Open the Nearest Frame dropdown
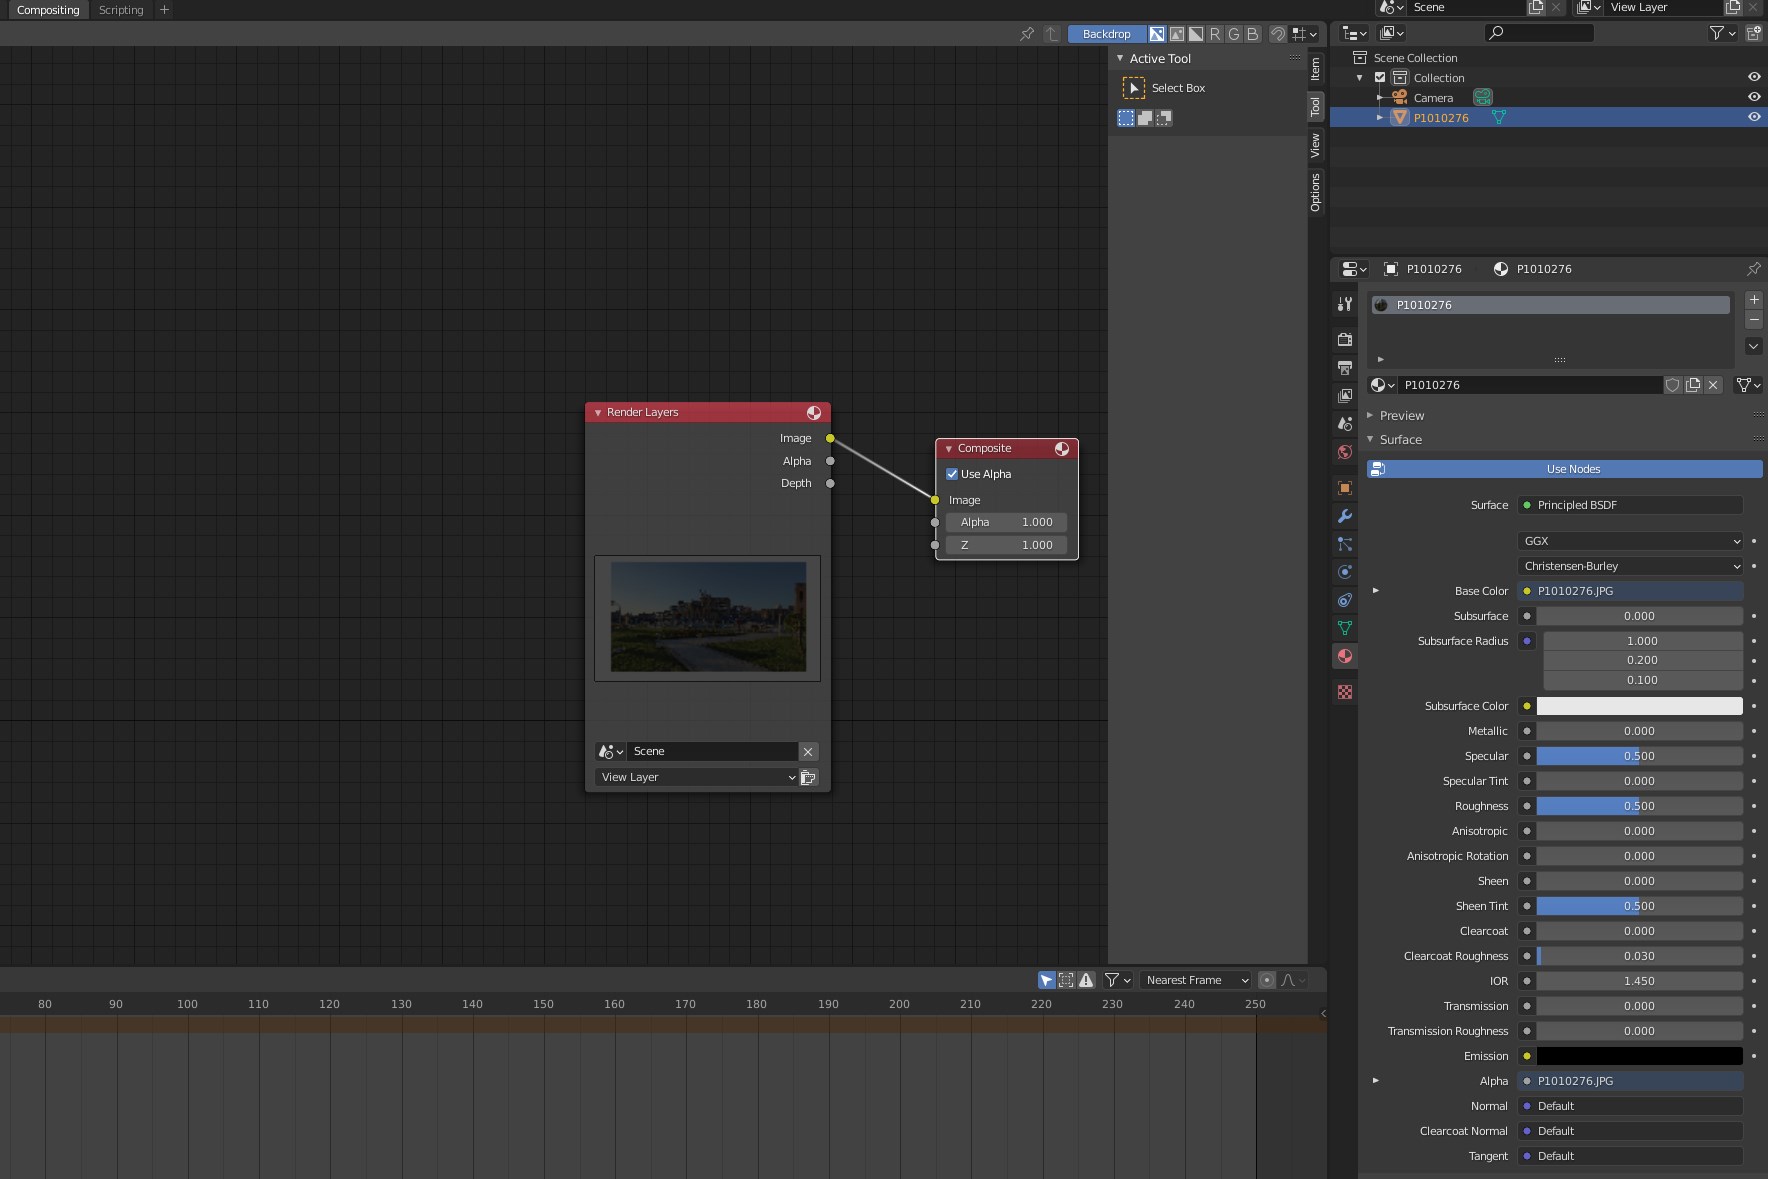Image resolution: width=1768 pixels, height=1179 pixels. tap(1196, 980)
